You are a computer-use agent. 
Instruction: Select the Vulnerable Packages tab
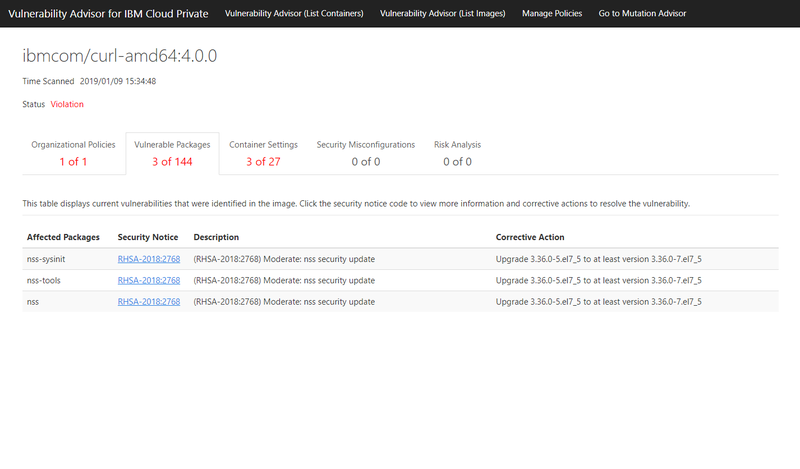tap(172, 153)
